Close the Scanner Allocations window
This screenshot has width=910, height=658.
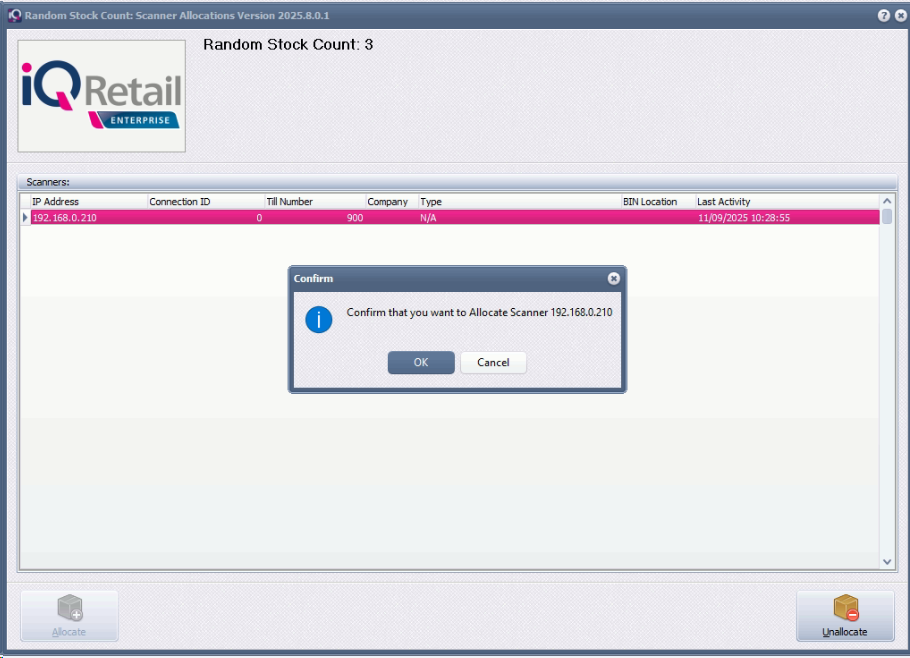point(901,16)
